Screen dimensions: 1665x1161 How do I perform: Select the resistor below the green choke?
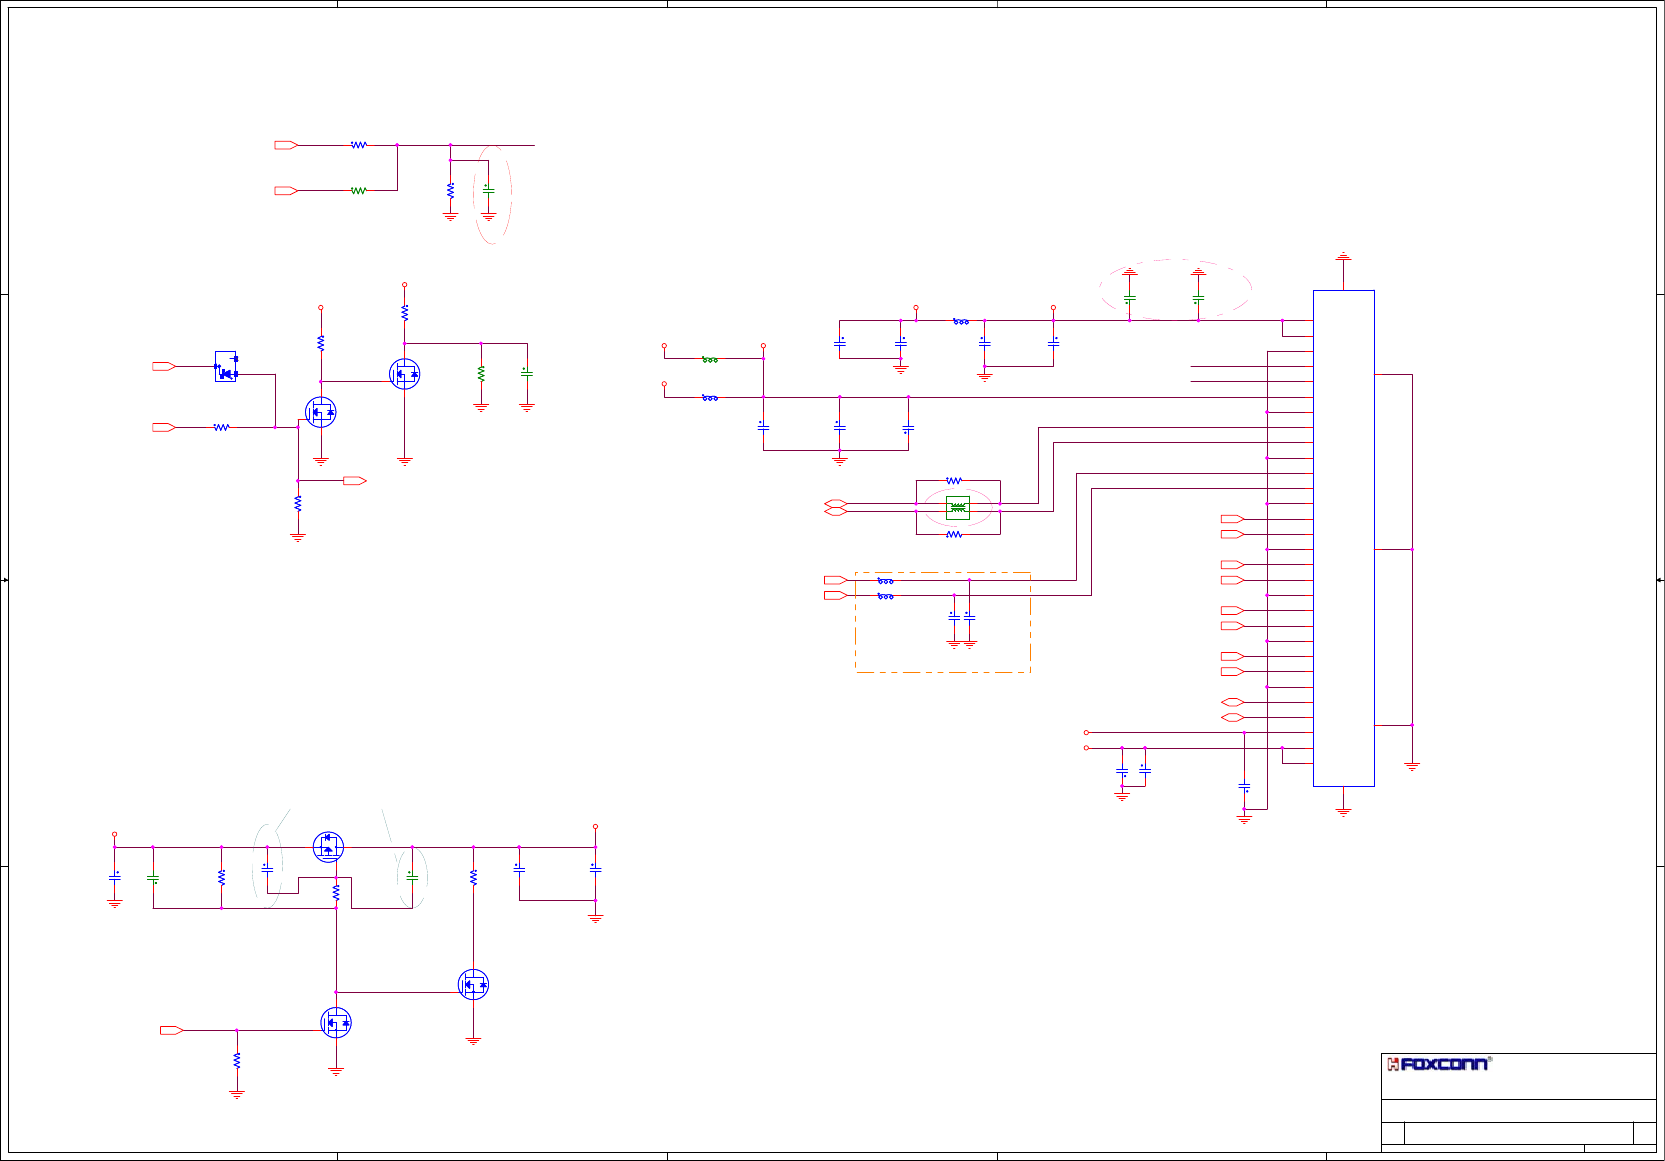pos(954,535)
